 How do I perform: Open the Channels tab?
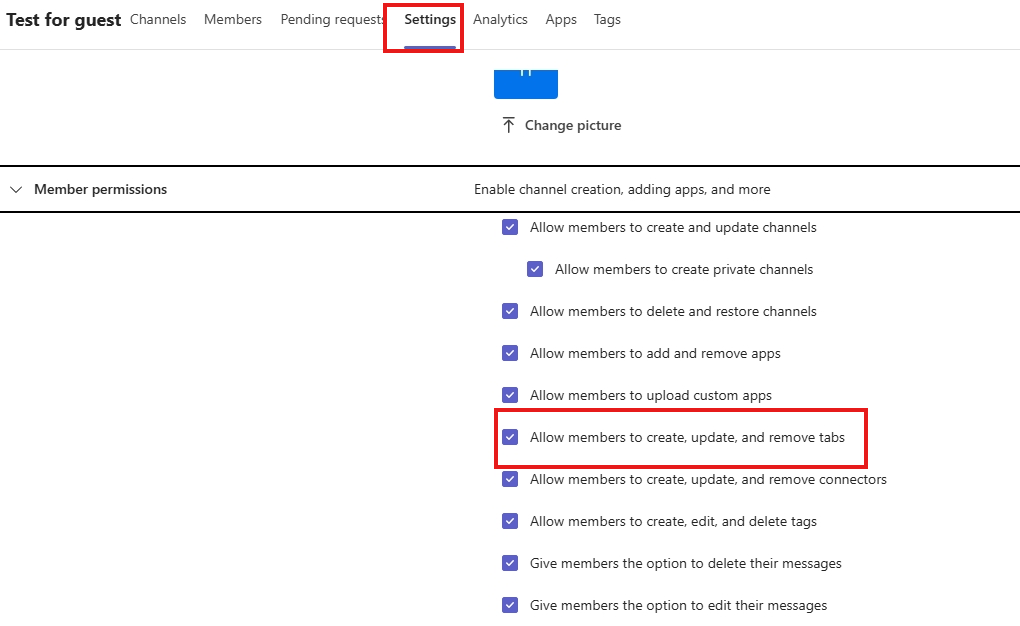coord(158,20)
